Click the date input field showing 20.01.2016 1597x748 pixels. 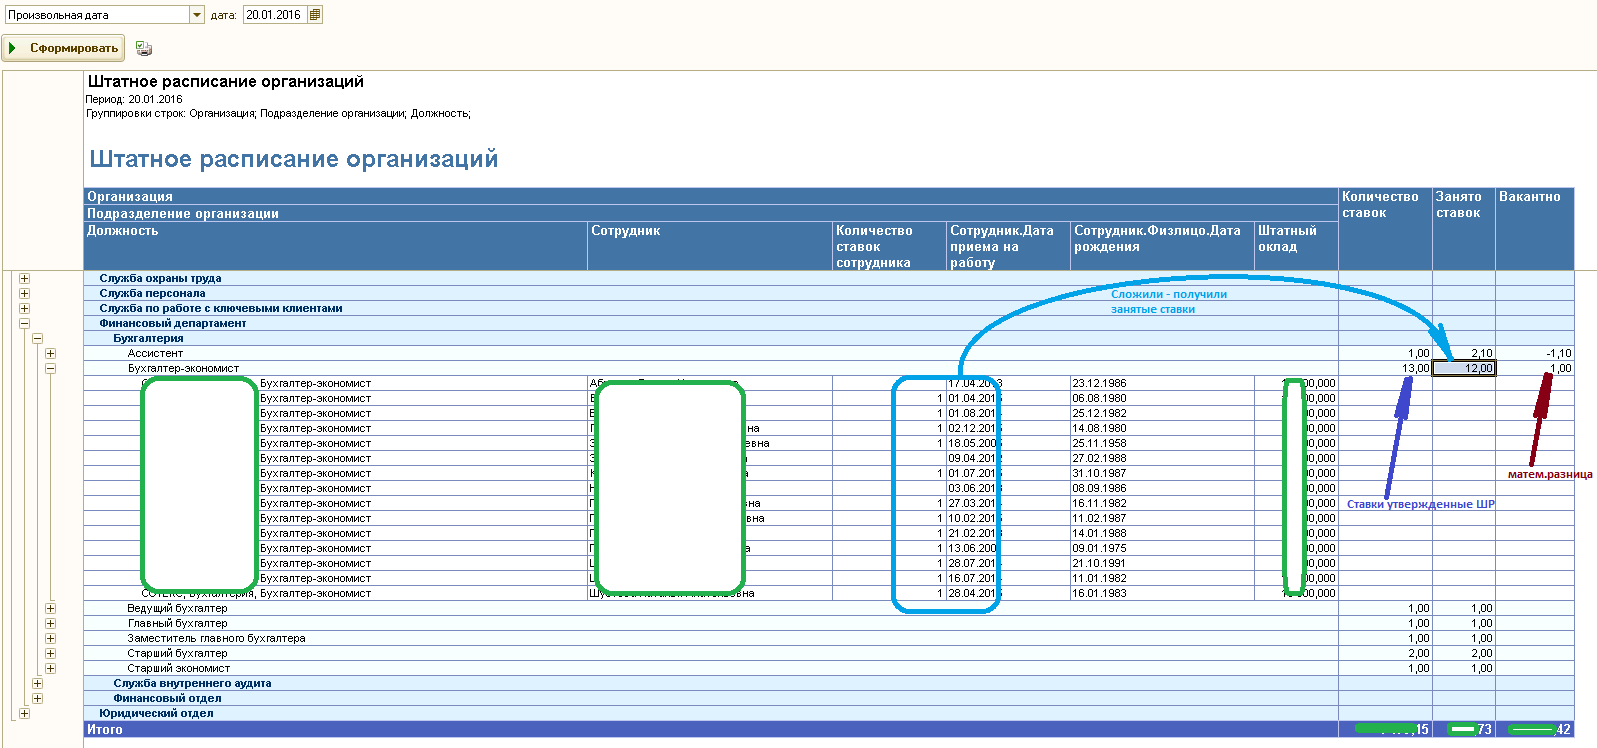(274, 15)
